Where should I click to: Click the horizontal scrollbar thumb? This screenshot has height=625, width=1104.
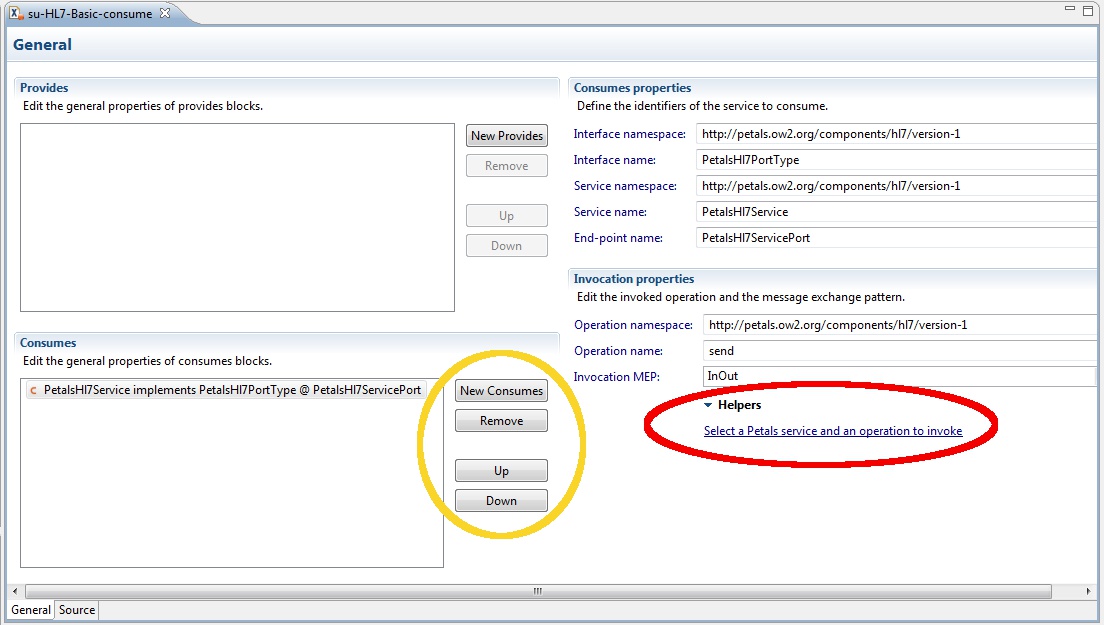537,591
